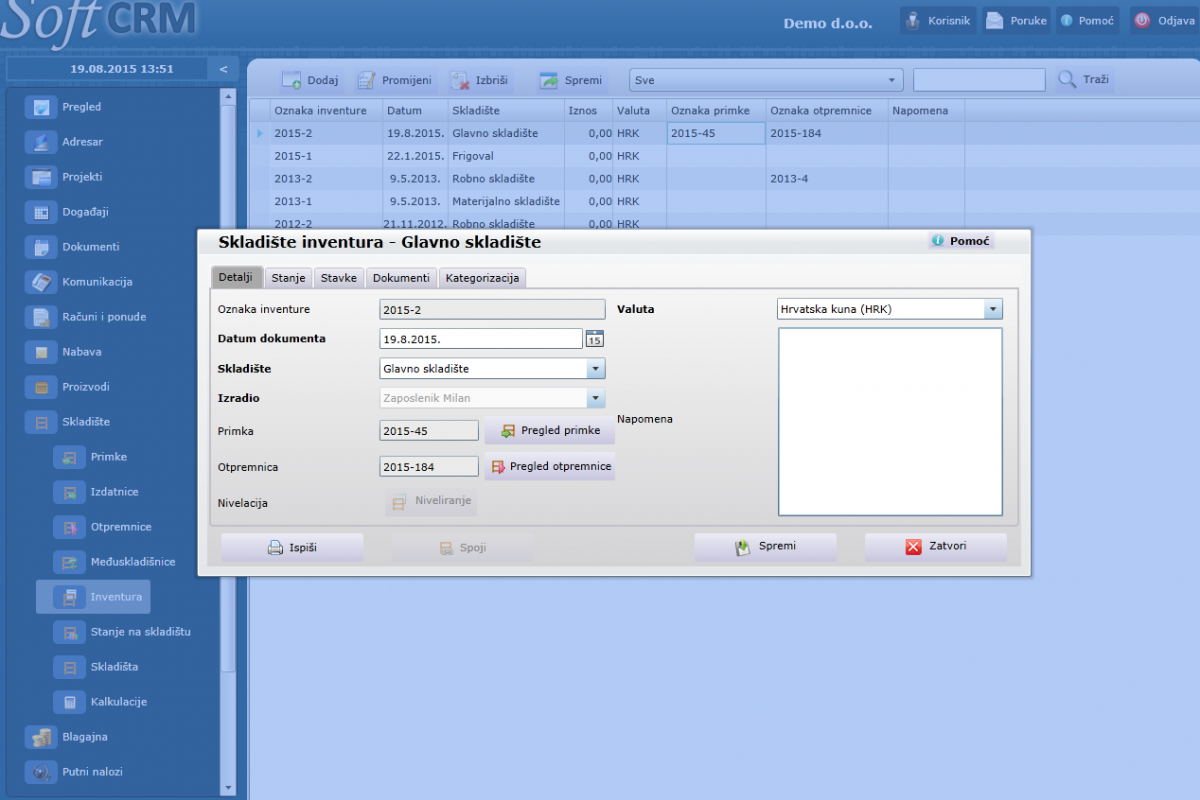Click the Spremi button in the dialog
1200x800 pixels.
coord(765,547)
